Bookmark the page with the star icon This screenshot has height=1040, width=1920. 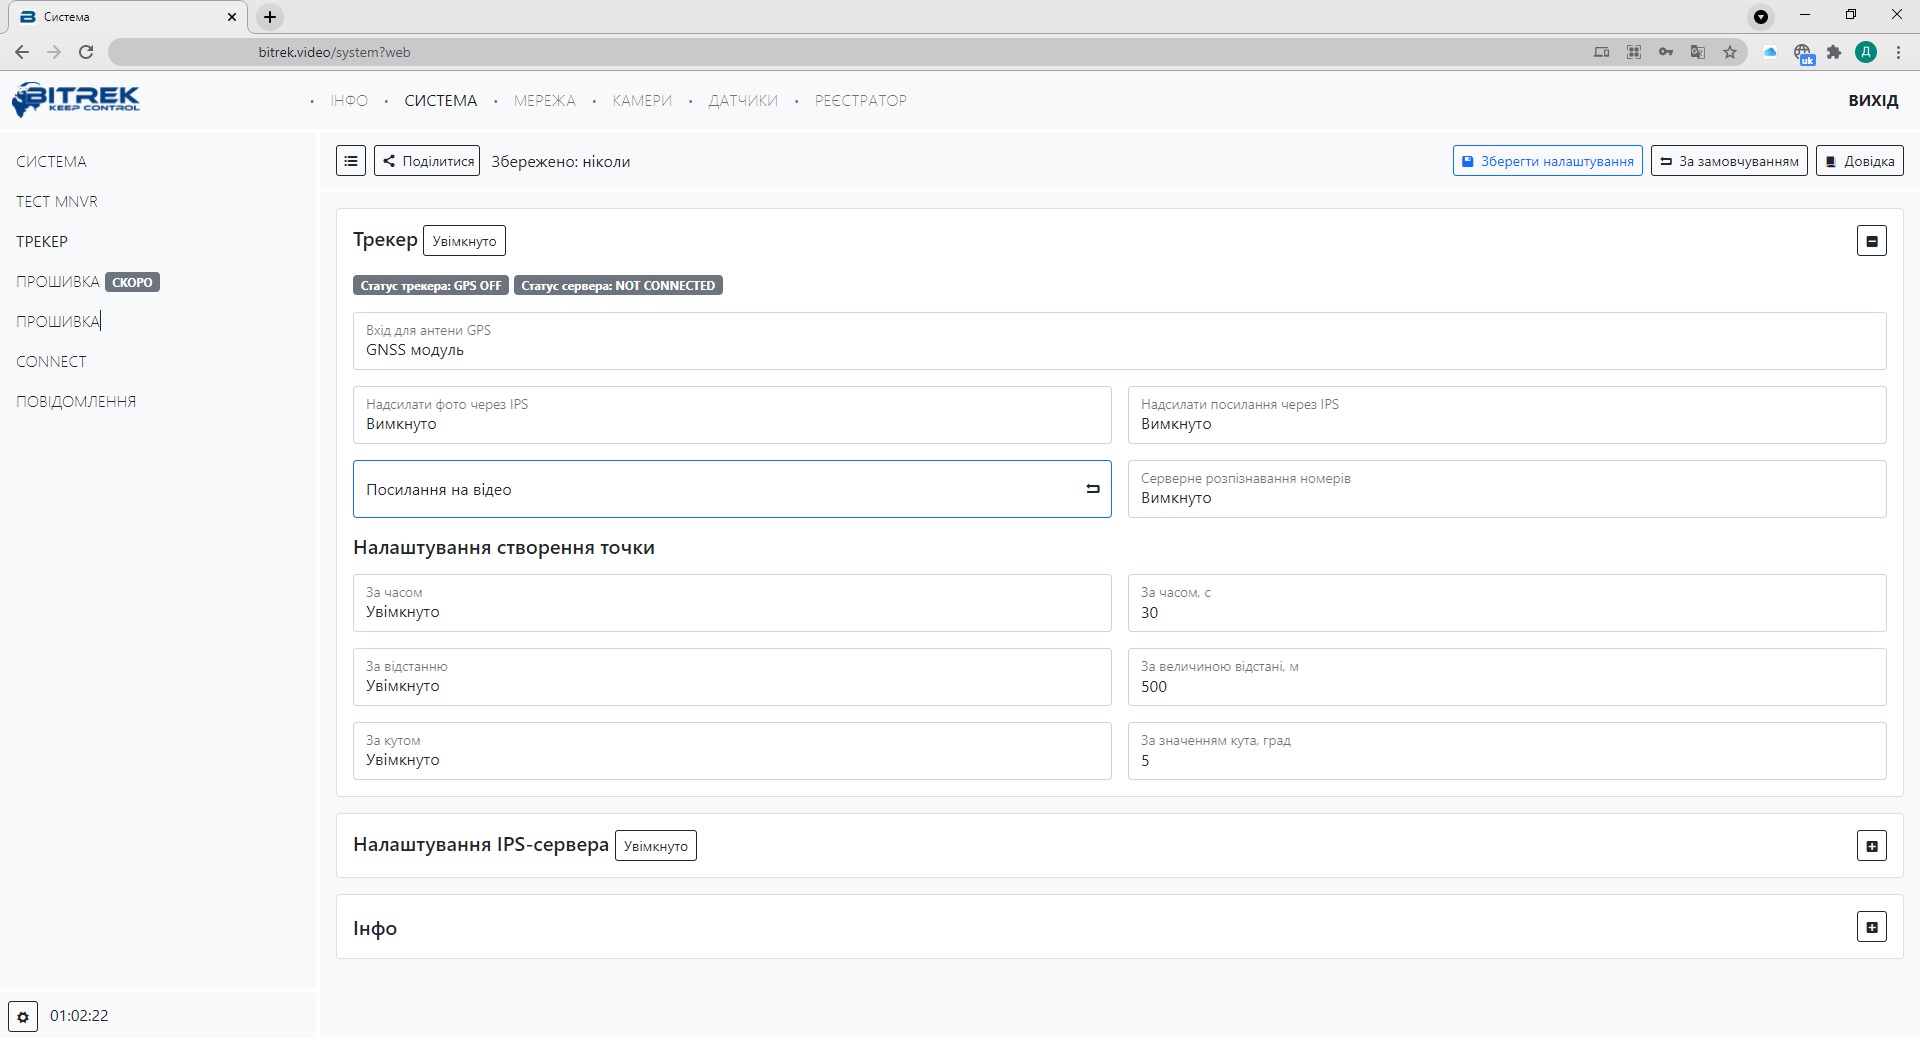[x=1729, y=52]
